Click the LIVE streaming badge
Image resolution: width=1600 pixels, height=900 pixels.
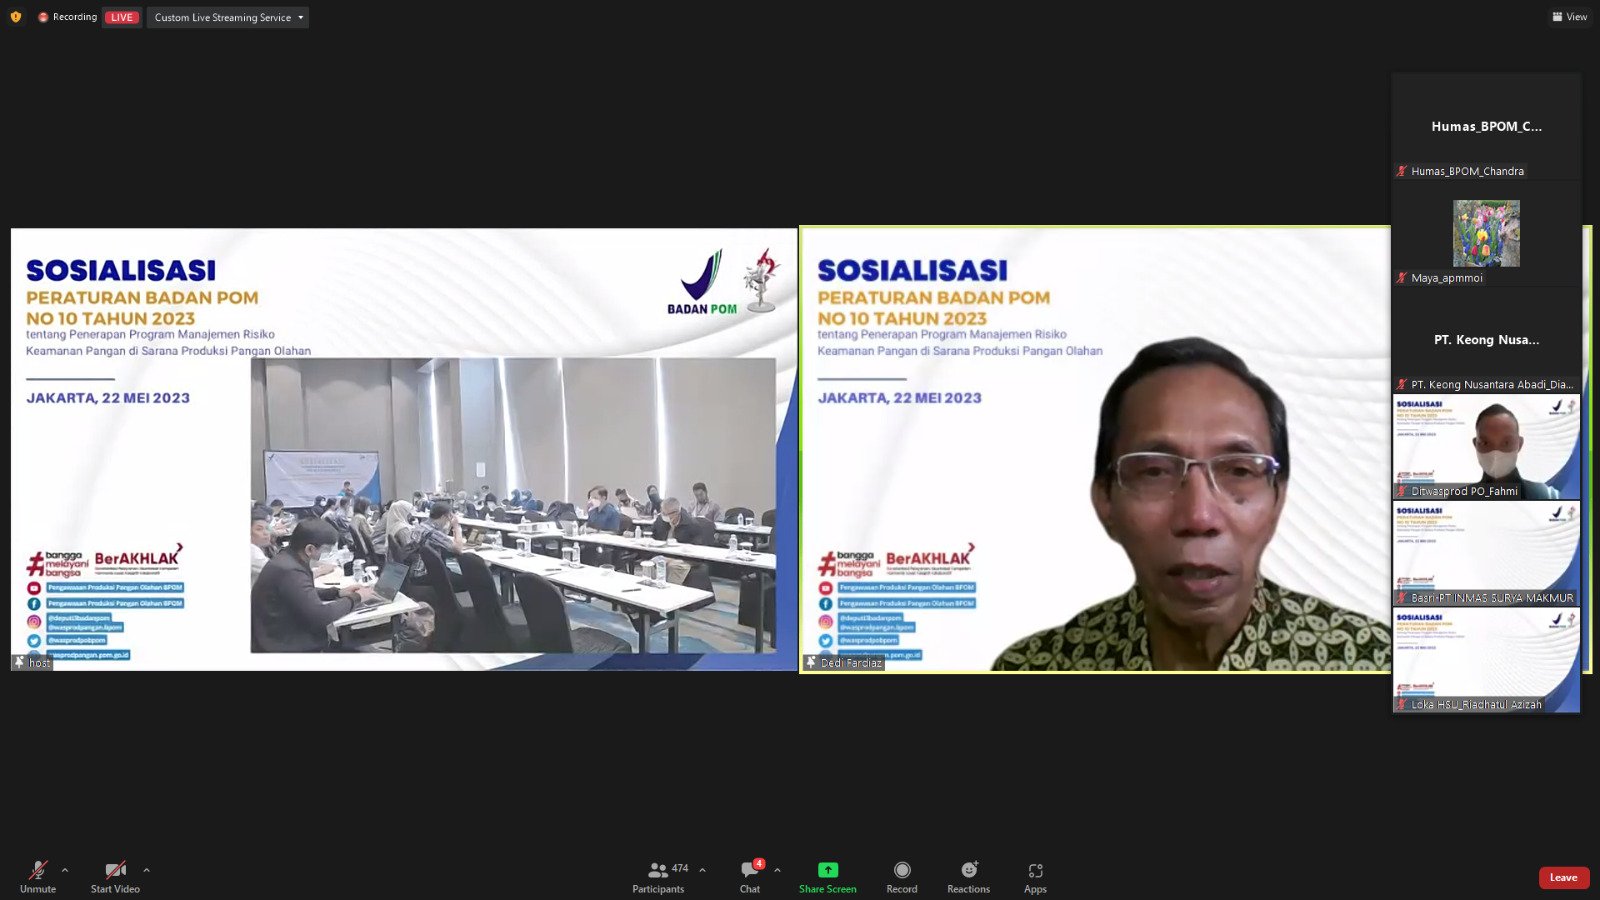tap(122, 17)
